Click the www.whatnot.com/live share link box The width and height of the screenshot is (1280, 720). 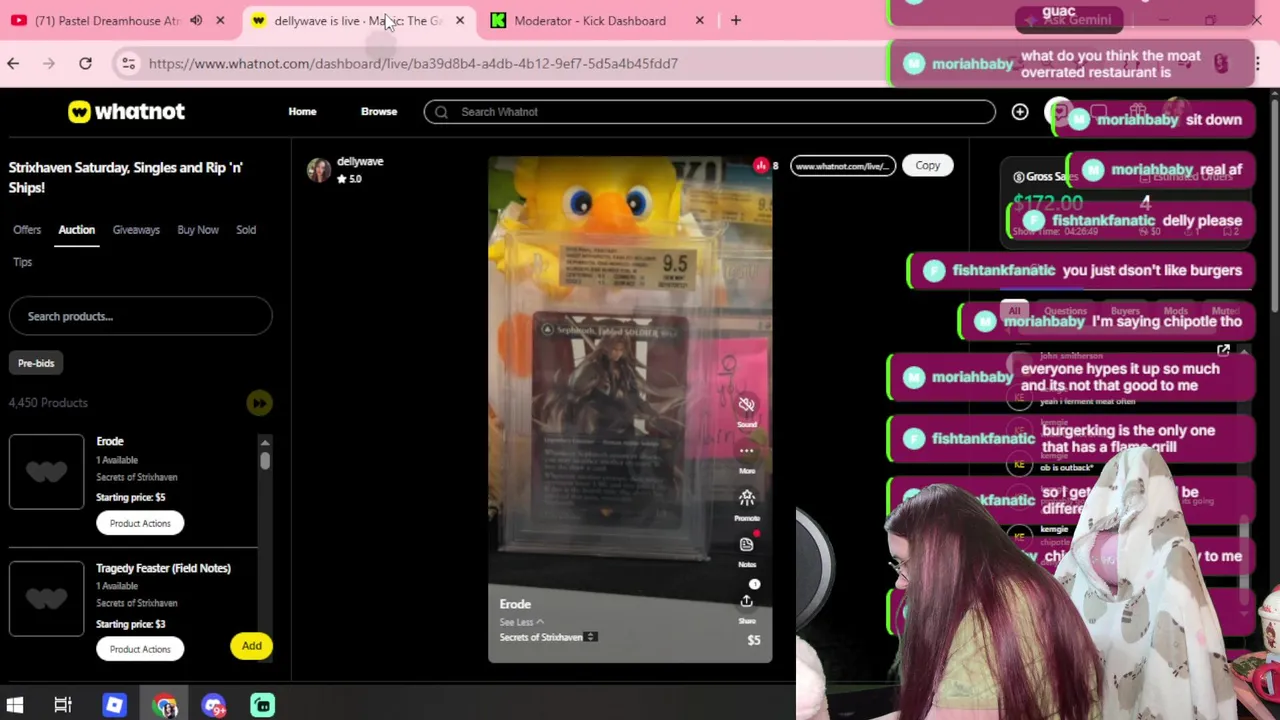[x=842, y=166]
